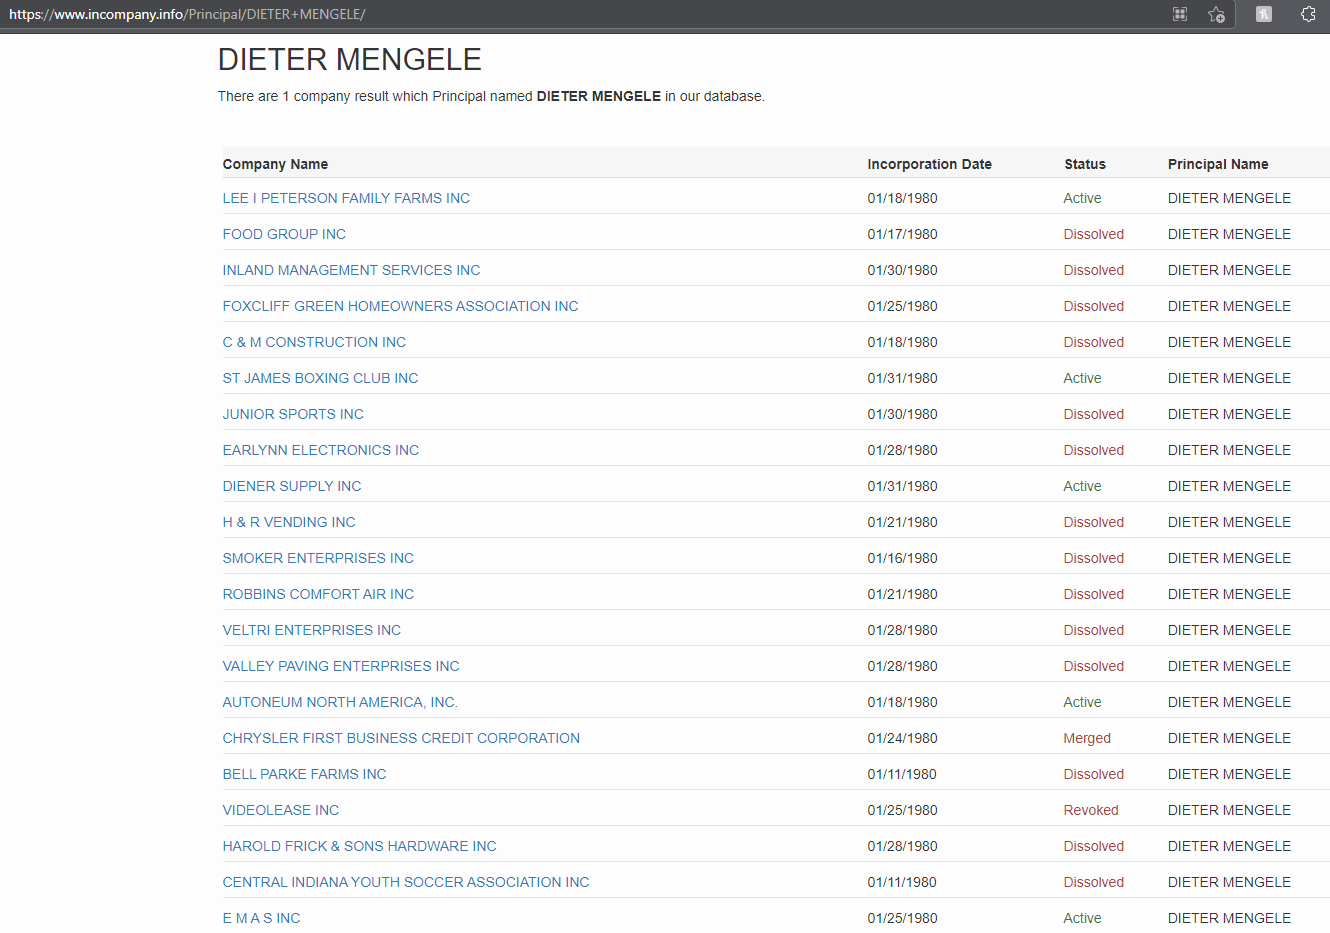The image size is (1330, 933).
Task: View VELTRI ENTERPRISES INC company page
Action: (312, 630)
